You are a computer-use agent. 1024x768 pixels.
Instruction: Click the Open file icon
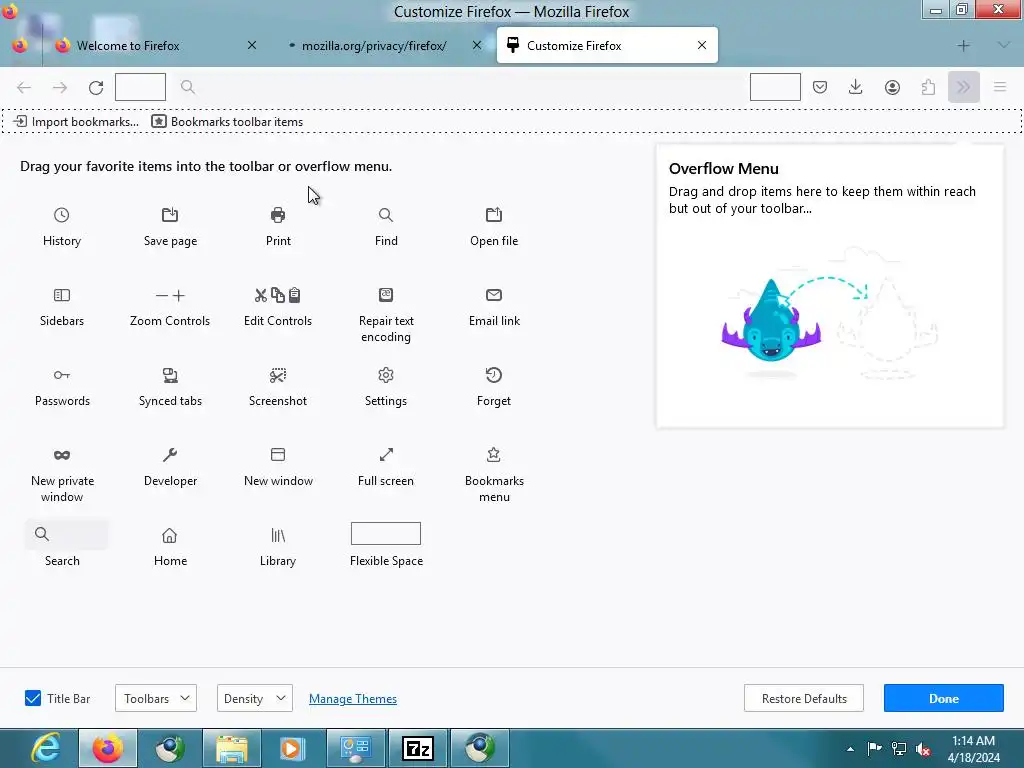point(494,215)
